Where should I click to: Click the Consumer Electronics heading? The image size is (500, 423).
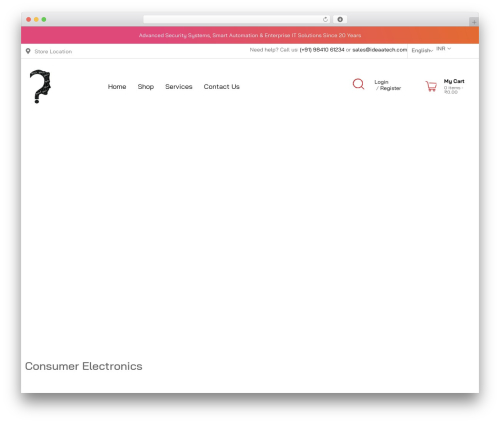pos(84,366)
